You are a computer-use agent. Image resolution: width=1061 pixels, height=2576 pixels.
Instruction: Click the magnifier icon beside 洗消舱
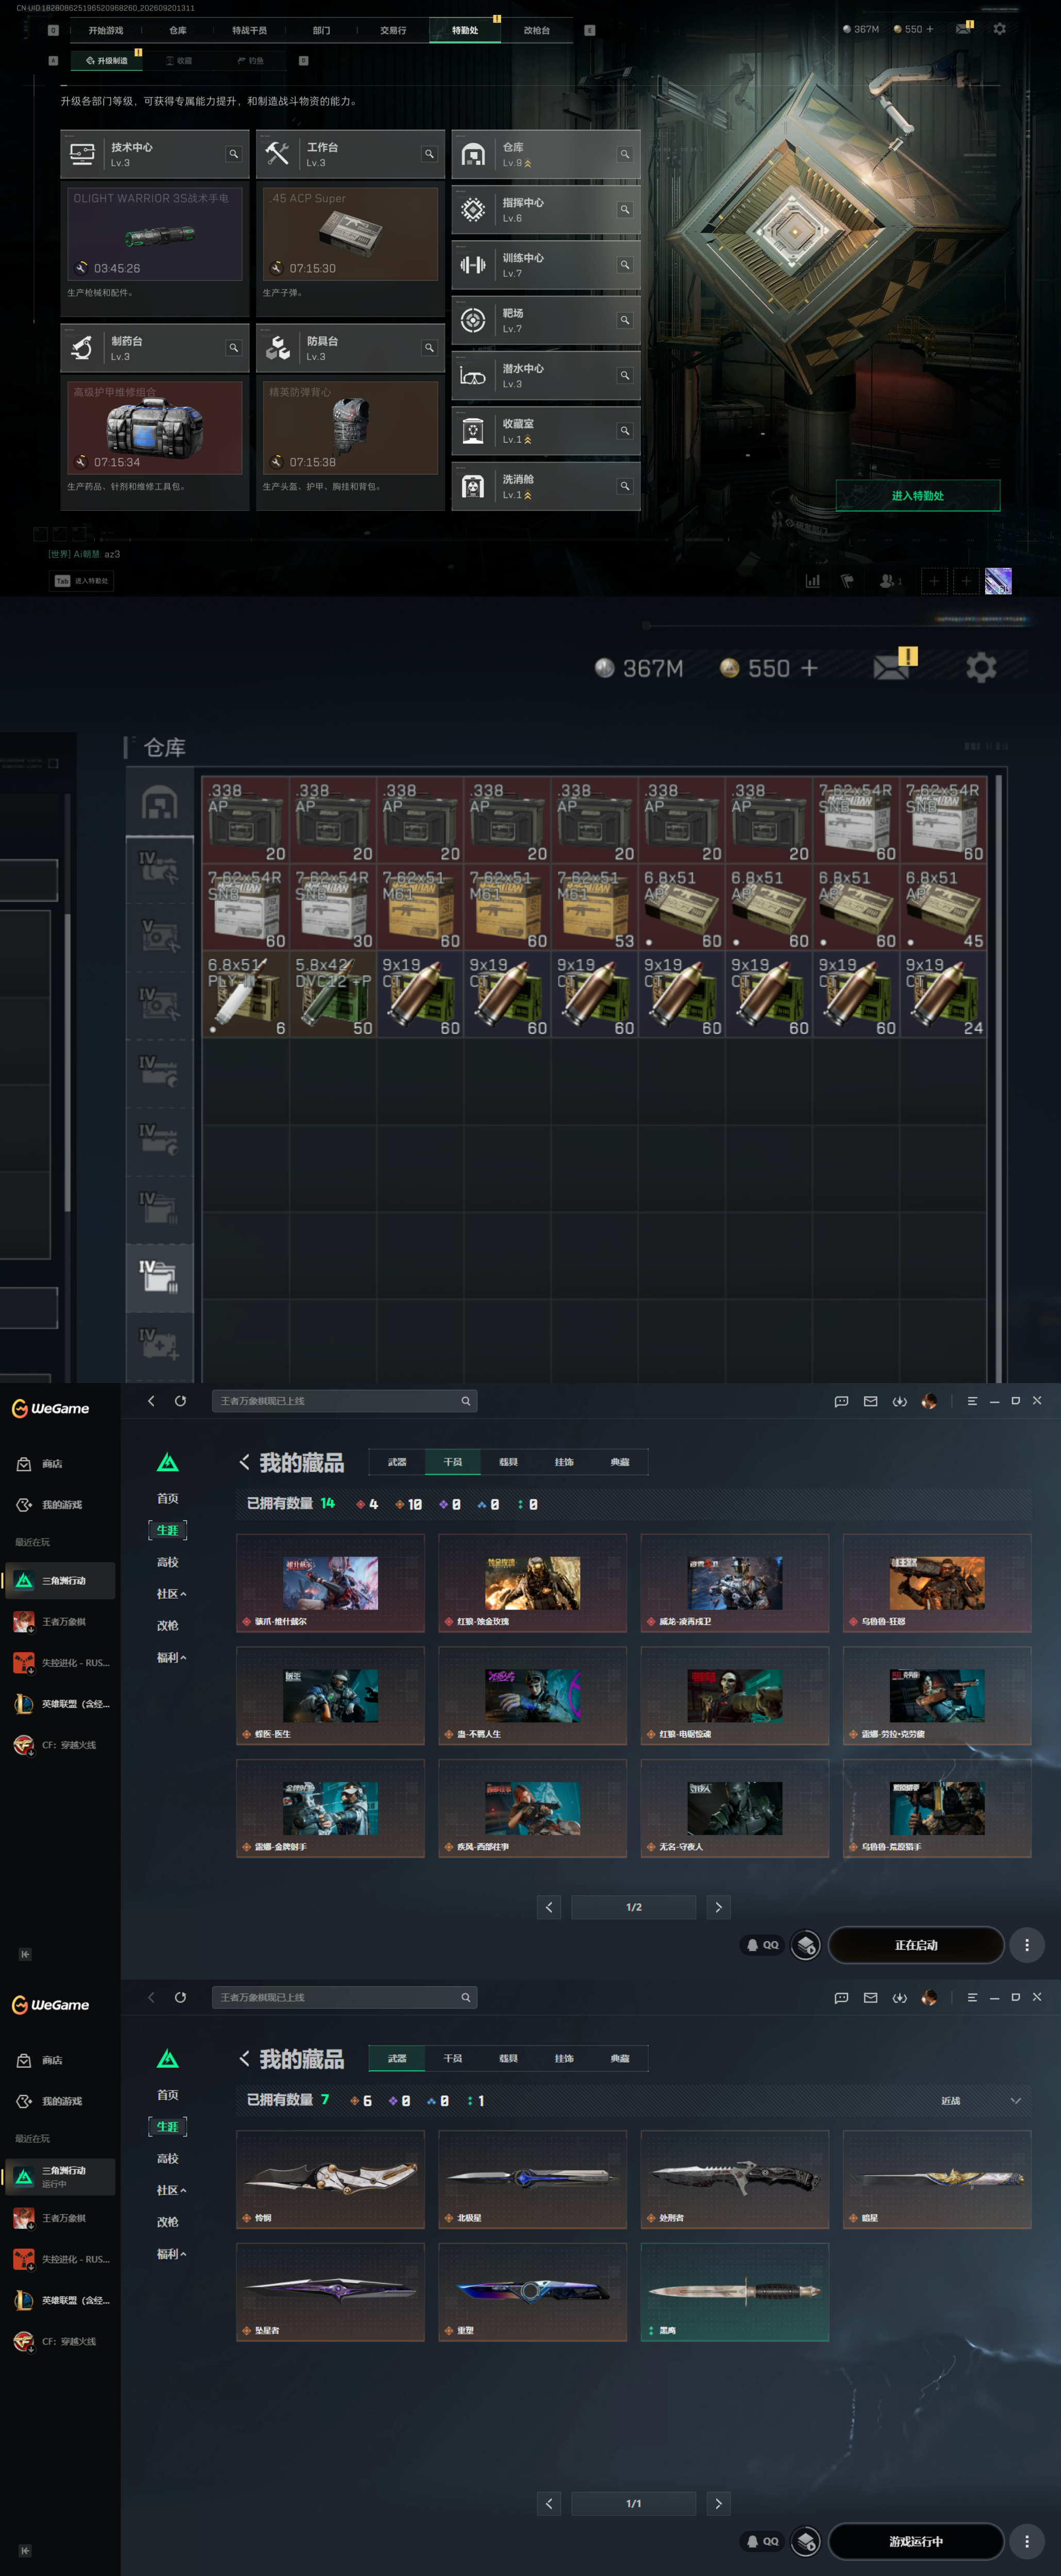(x=624, y=486)
